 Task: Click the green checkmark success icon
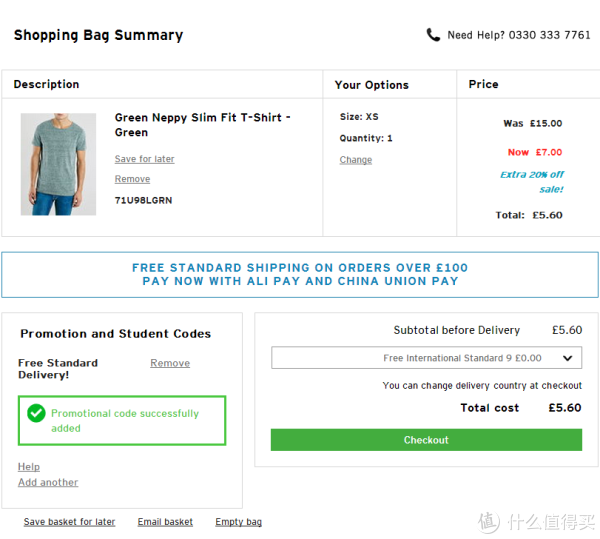pyautogui.click(x=36, y=413)
